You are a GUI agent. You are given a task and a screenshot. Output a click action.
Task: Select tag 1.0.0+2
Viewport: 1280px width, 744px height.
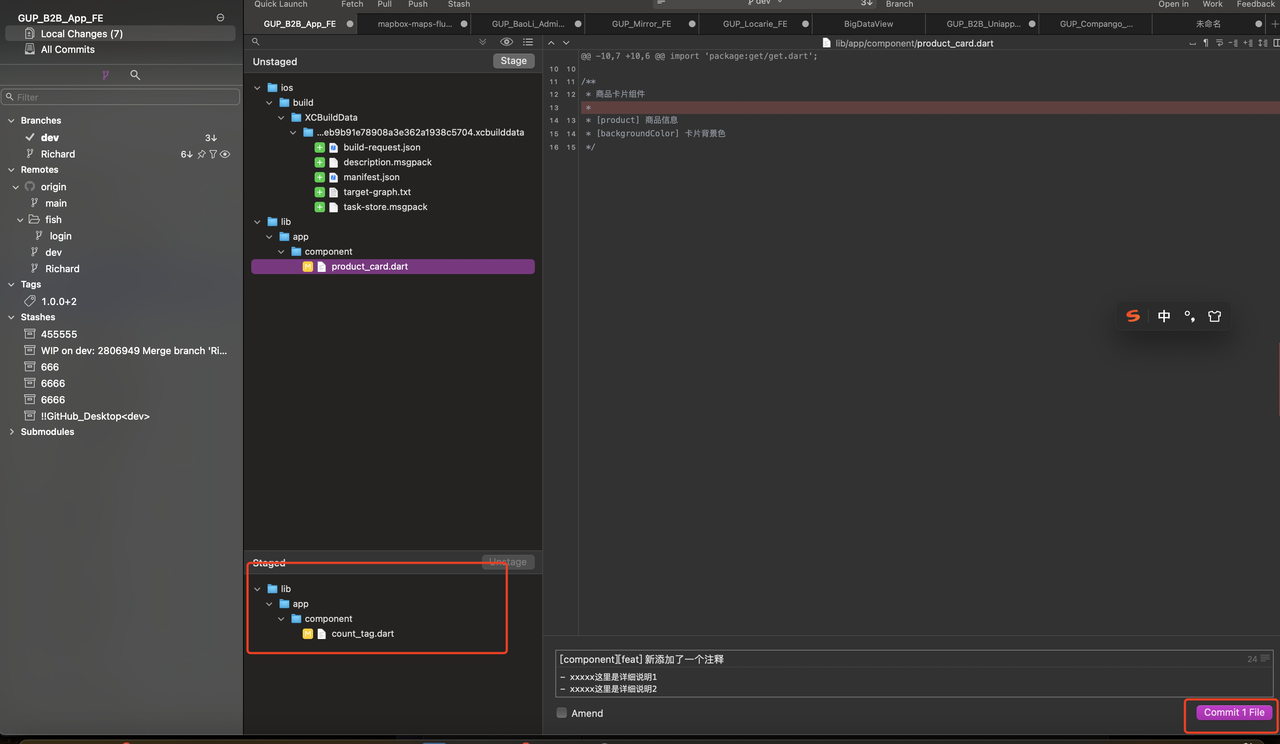pos(59,301)
